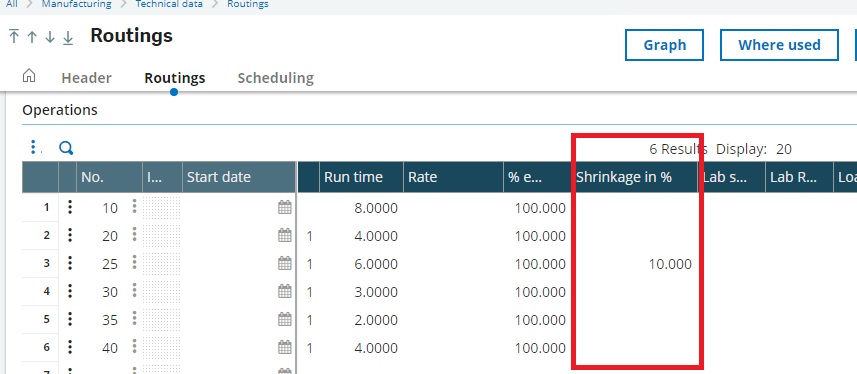
Task: Open the Graph button
Action: [664, 45]
